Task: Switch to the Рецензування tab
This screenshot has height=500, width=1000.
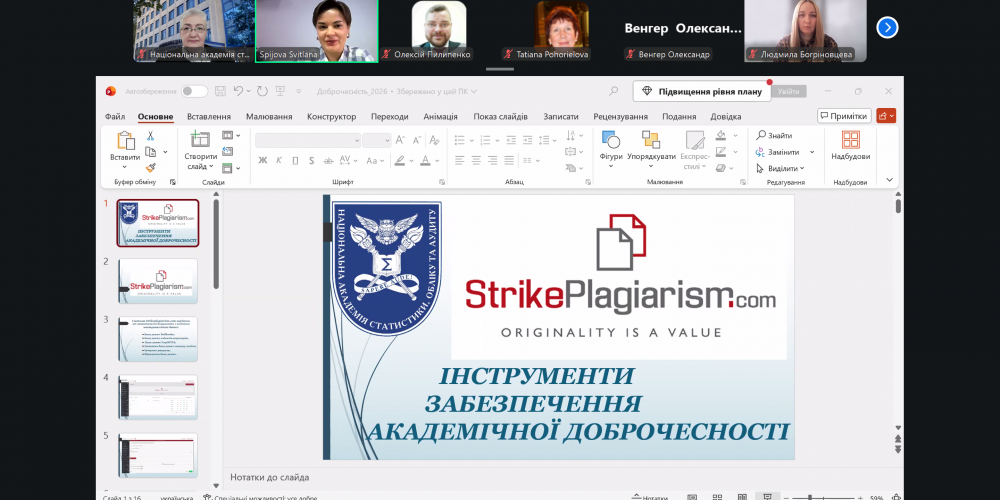Action: (x=621, y=117)
